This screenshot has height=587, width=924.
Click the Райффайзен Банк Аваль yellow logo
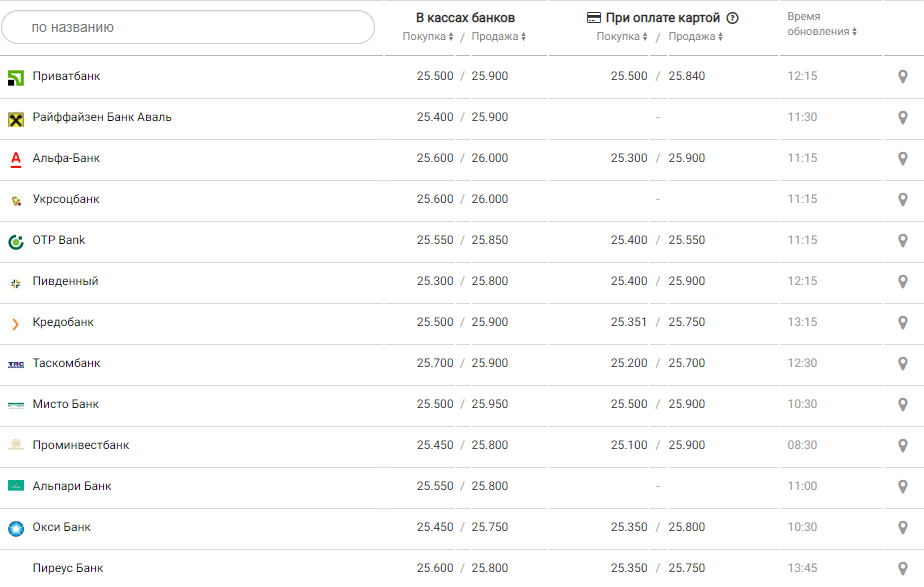coord(16,118)
